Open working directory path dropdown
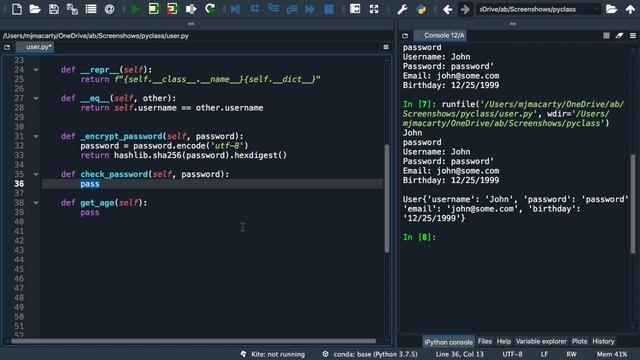 (x=596, y=9)
